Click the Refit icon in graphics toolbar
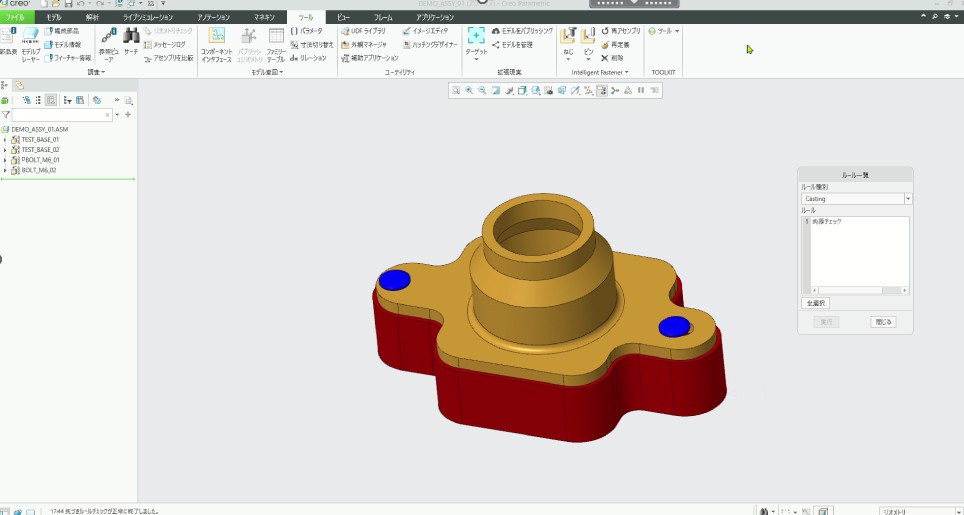 (456, 90)
